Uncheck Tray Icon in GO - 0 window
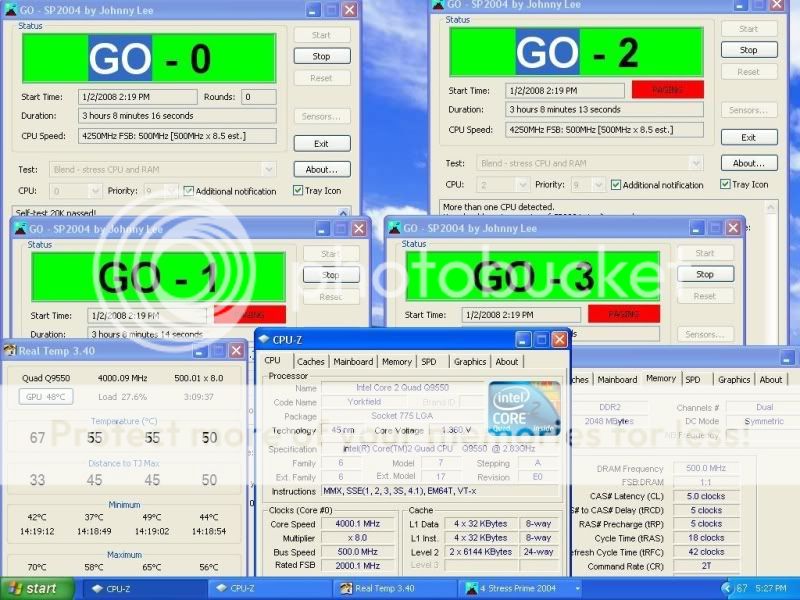800x600 pixels. (x=298, y=191)
